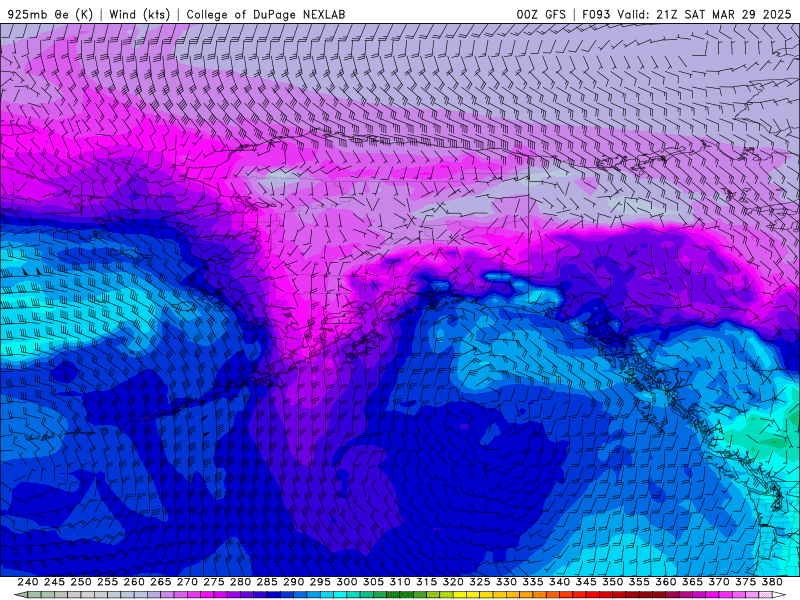This screenshot has height=600, width=800.
Task: Click the 345 value on the color scale
Action: 586,582
